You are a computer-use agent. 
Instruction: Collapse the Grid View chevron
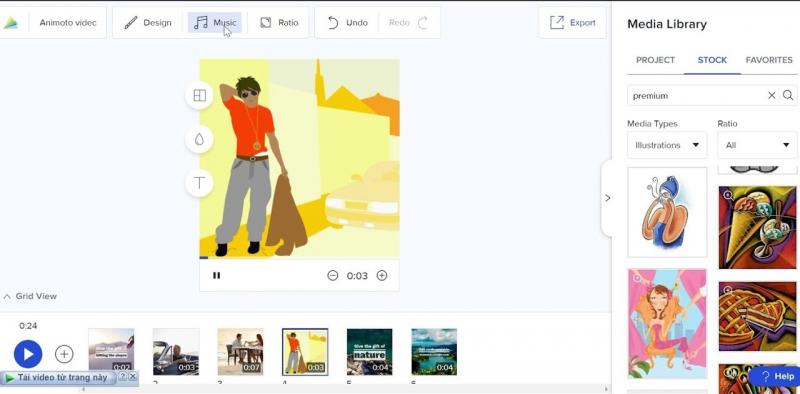coord(7,296)
